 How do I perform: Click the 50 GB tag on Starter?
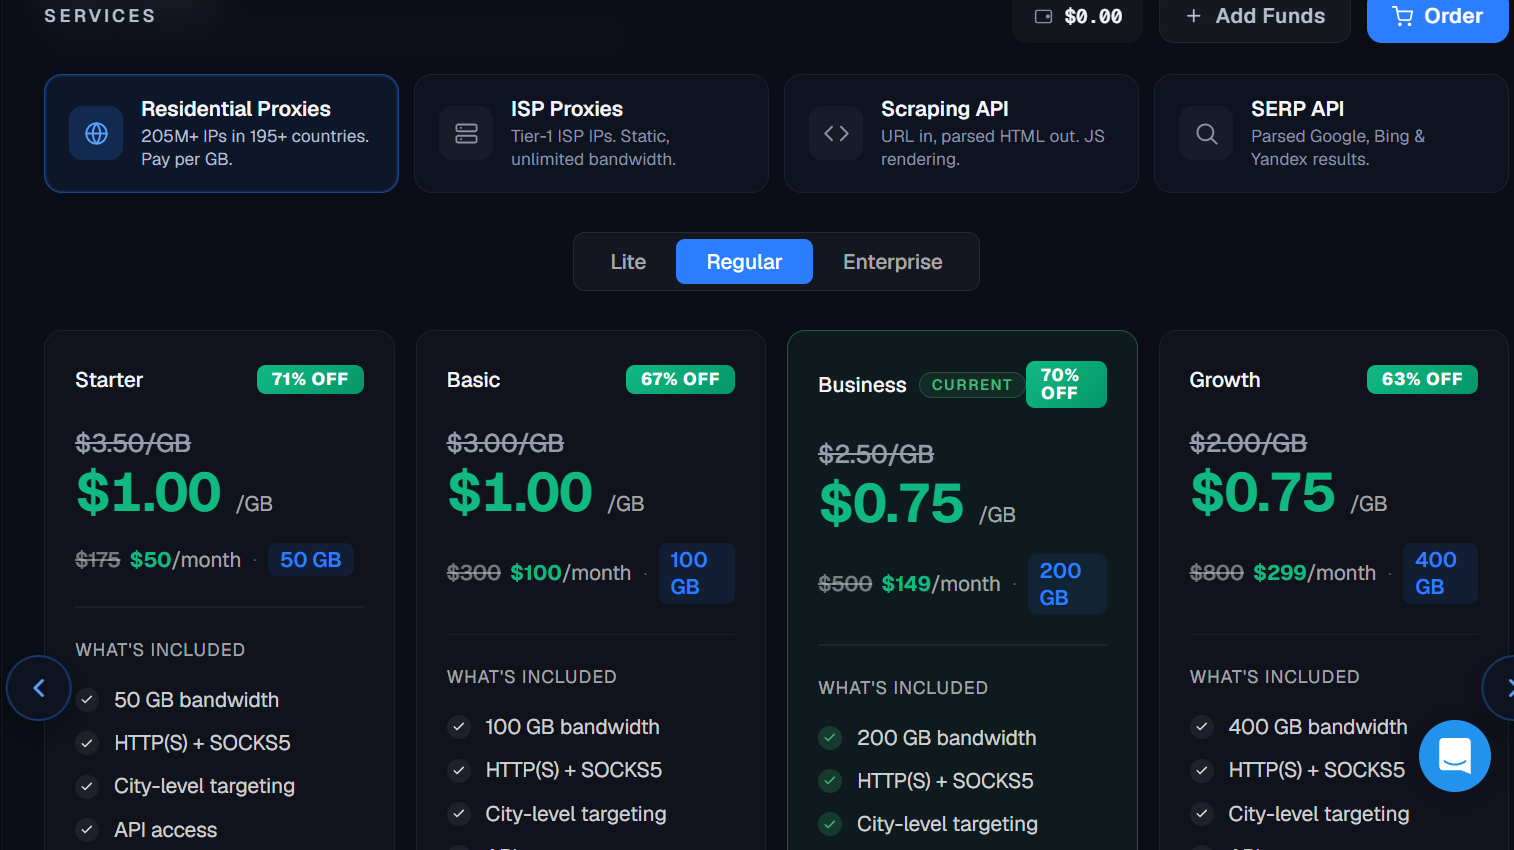310,560
